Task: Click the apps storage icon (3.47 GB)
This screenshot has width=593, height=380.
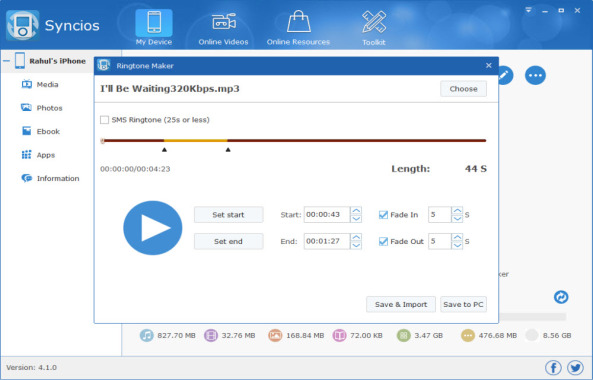Action: [x=404, y=335]
